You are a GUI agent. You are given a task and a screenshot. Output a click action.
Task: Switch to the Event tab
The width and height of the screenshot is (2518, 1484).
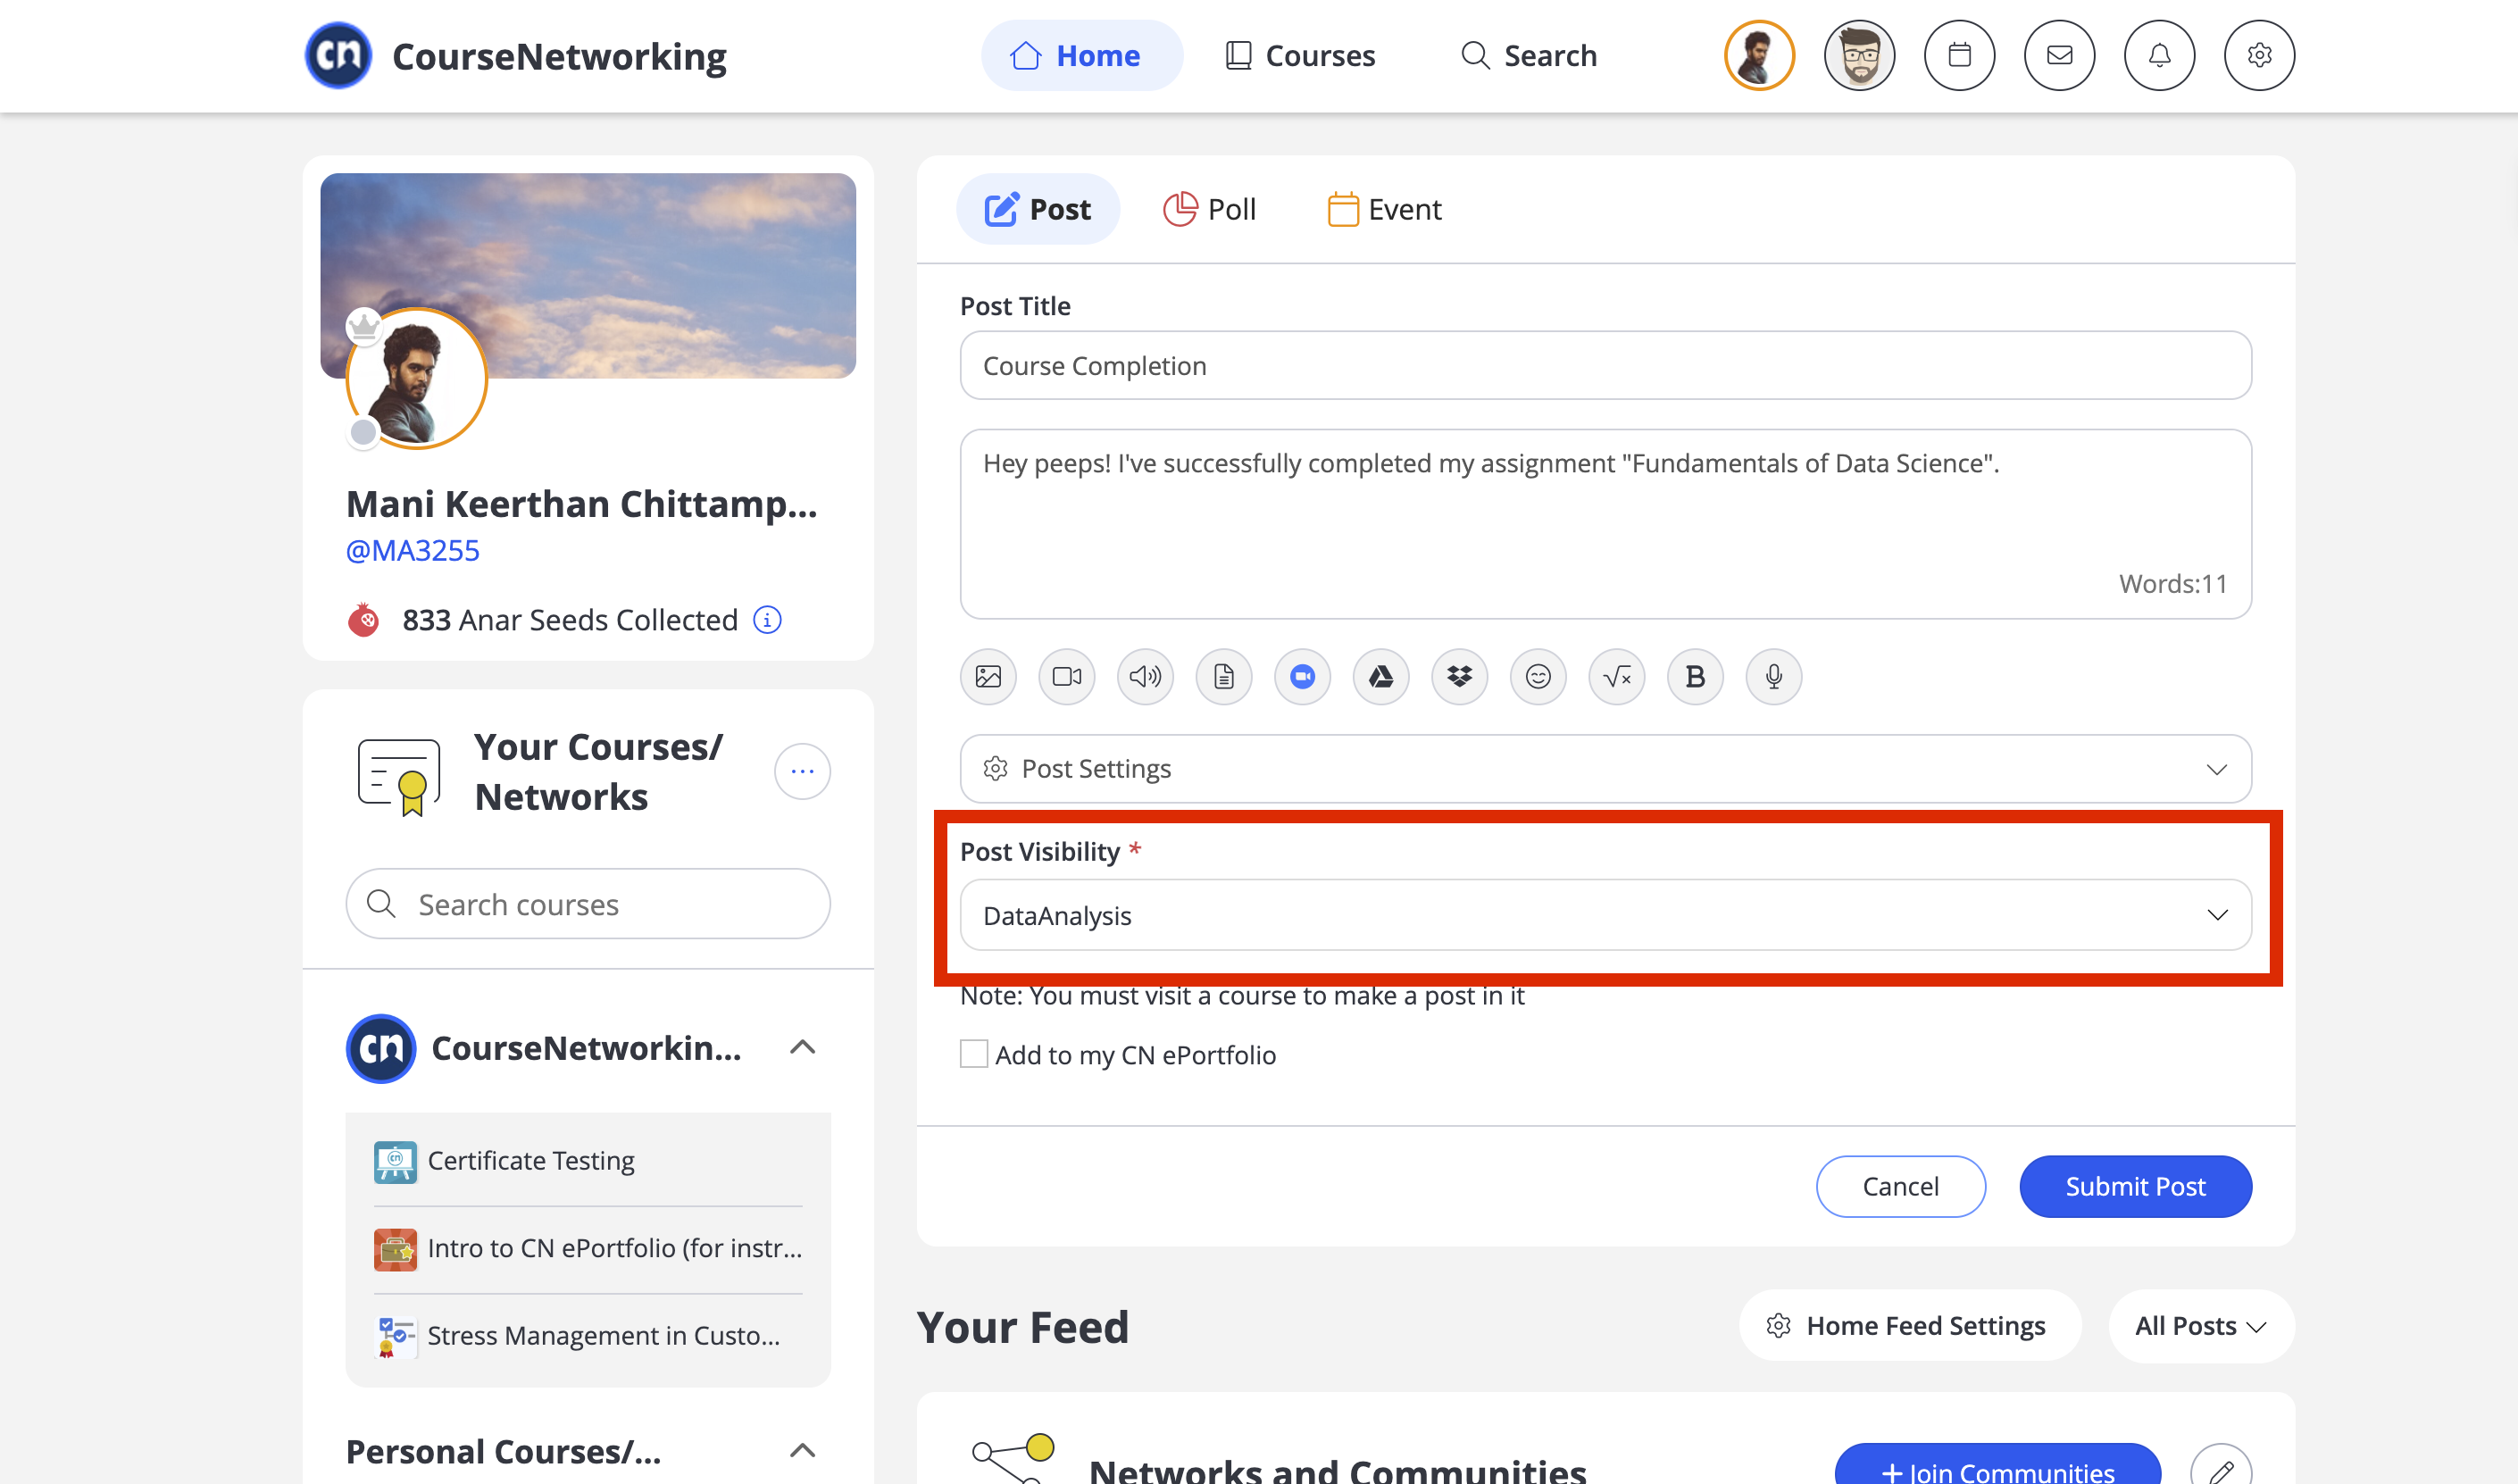[x=1384, y=209]
